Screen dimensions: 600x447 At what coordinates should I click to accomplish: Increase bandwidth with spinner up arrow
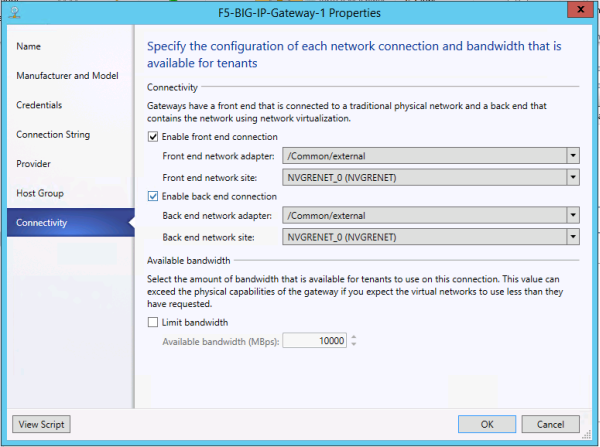(354, 337)
